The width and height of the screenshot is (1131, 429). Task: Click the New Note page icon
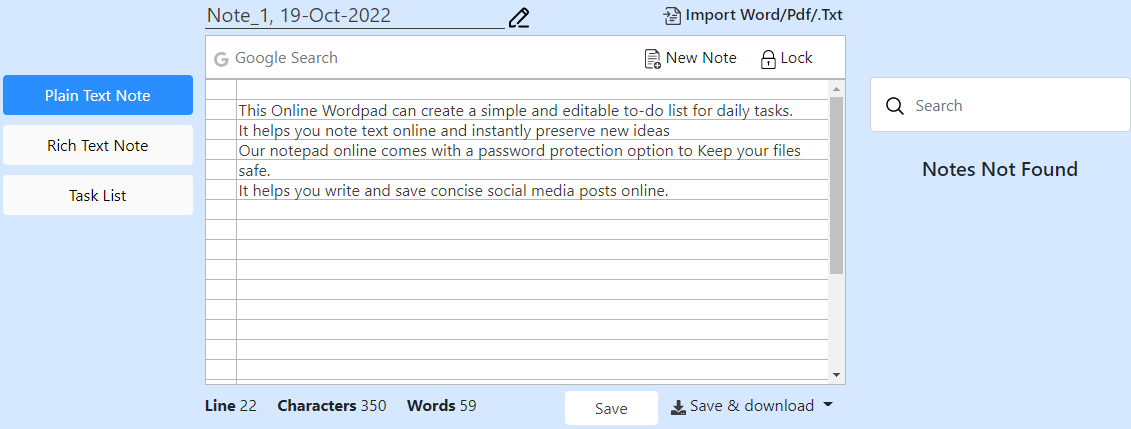pos(652,58)
